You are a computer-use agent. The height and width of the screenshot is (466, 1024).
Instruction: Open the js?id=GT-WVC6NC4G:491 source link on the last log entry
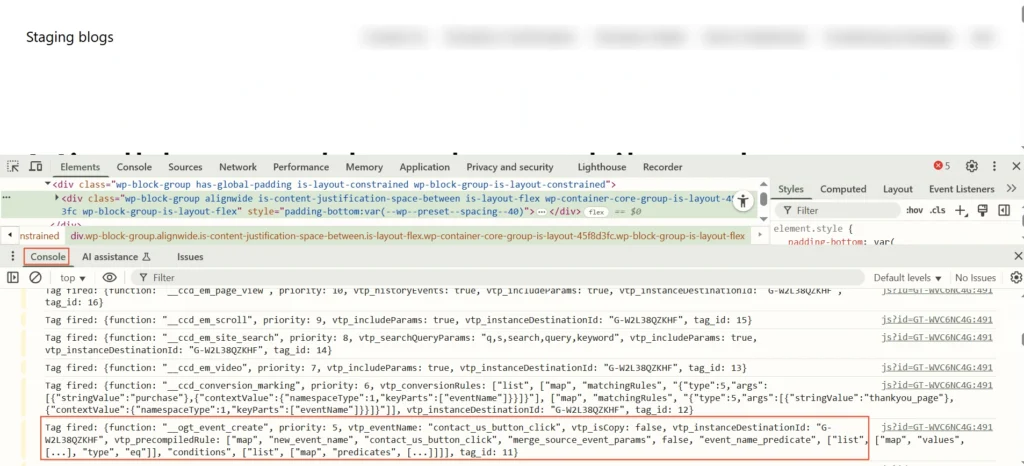click(936, 427)
